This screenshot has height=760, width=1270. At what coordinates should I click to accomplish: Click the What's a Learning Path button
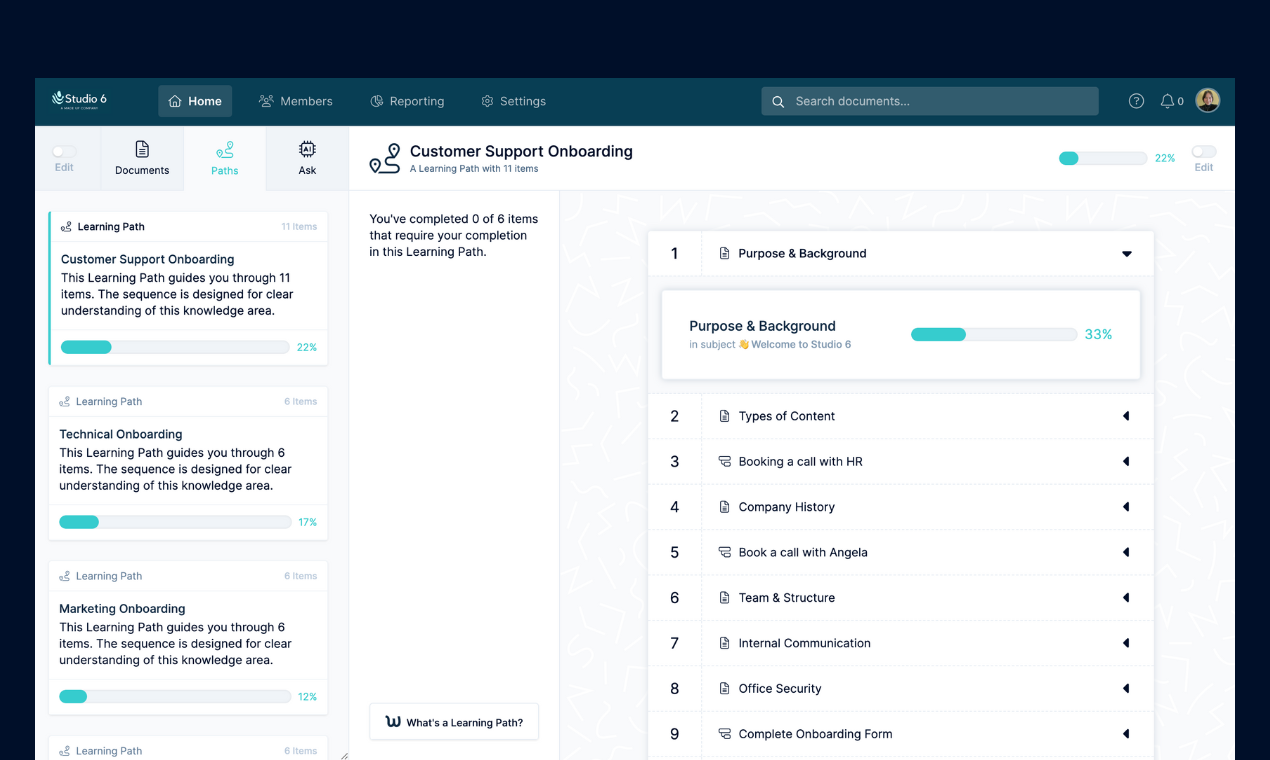pyautogui.click(x=453, y=721)
